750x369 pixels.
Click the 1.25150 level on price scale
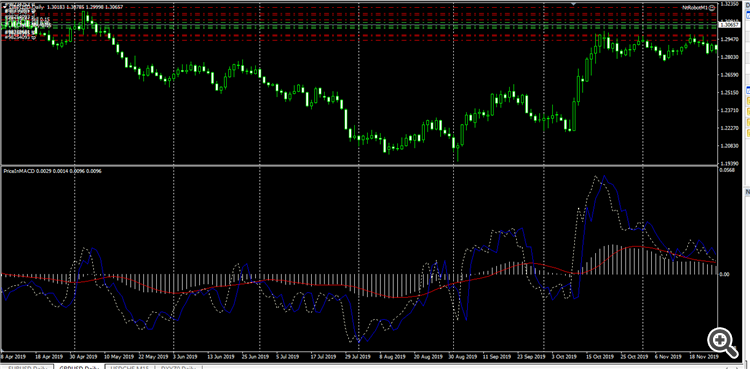(728, 93)
